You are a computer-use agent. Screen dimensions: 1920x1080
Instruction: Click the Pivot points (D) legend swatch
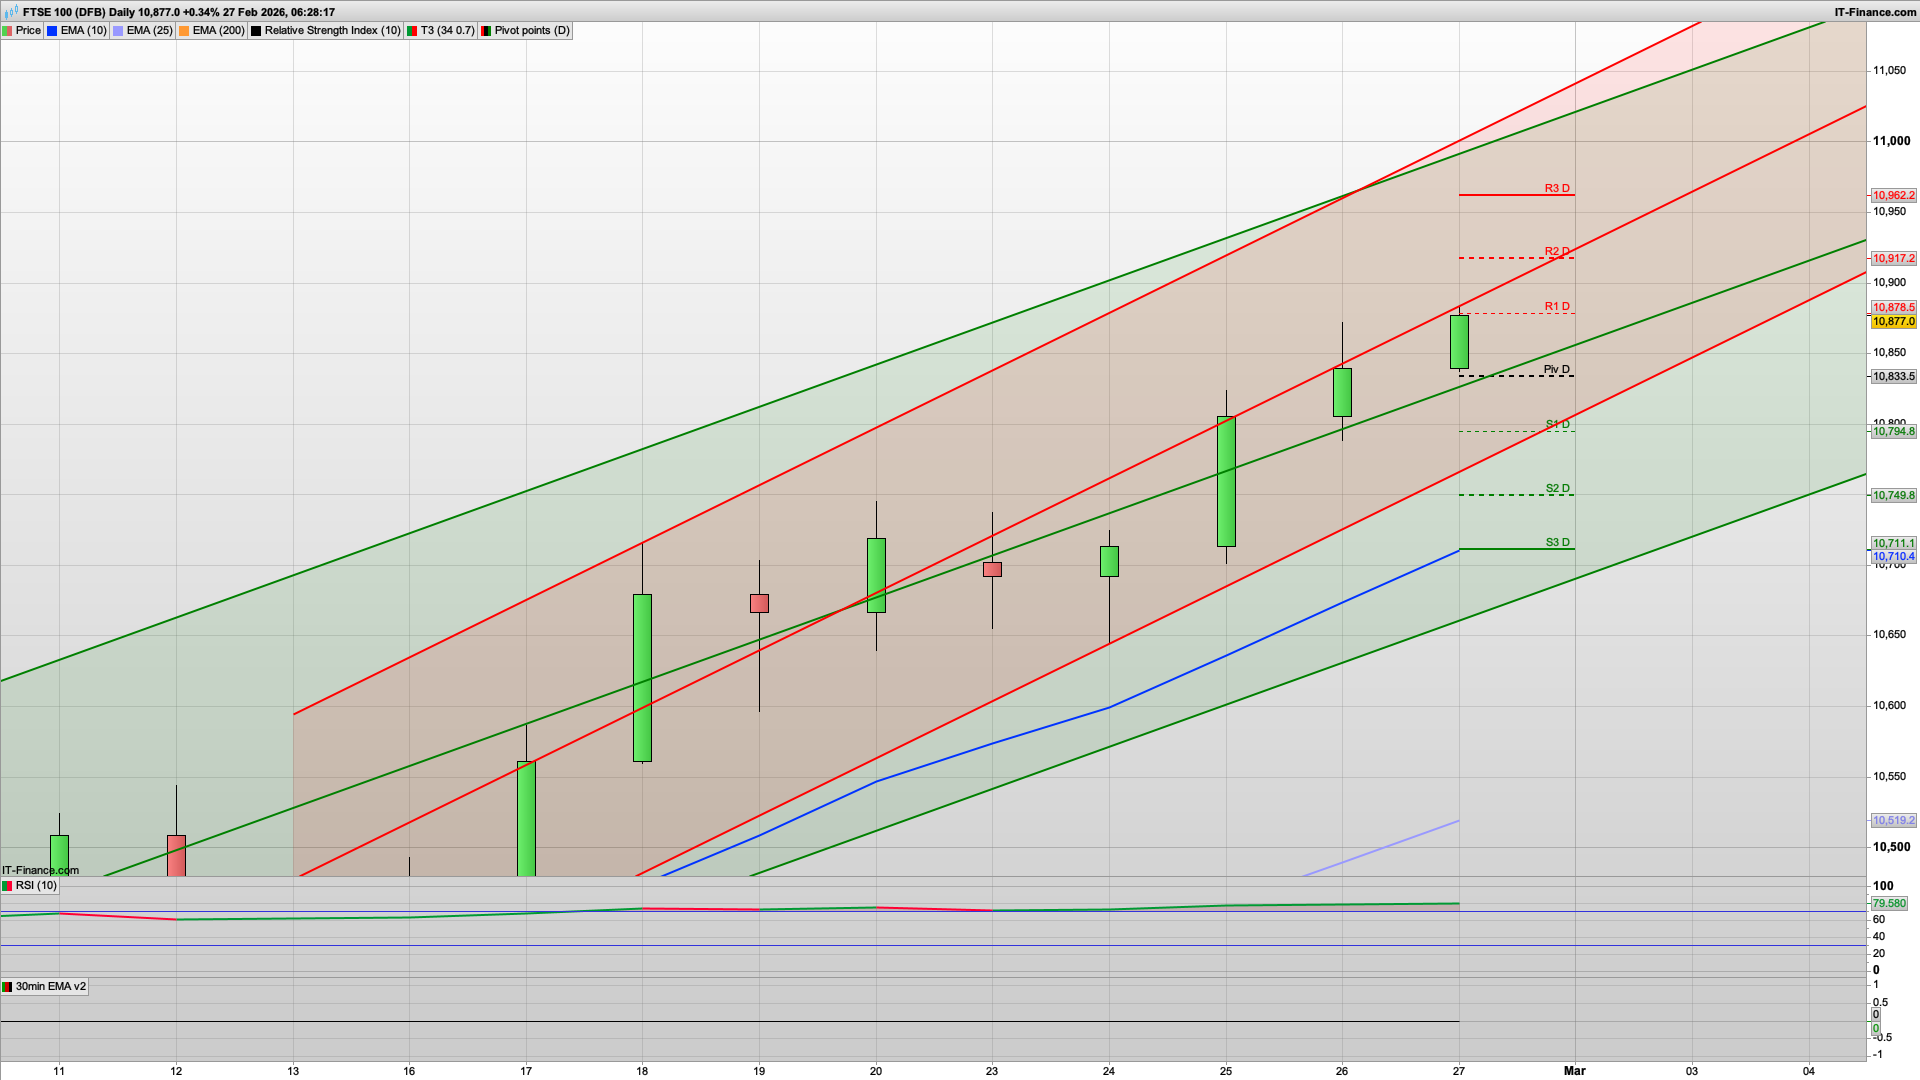487,30
